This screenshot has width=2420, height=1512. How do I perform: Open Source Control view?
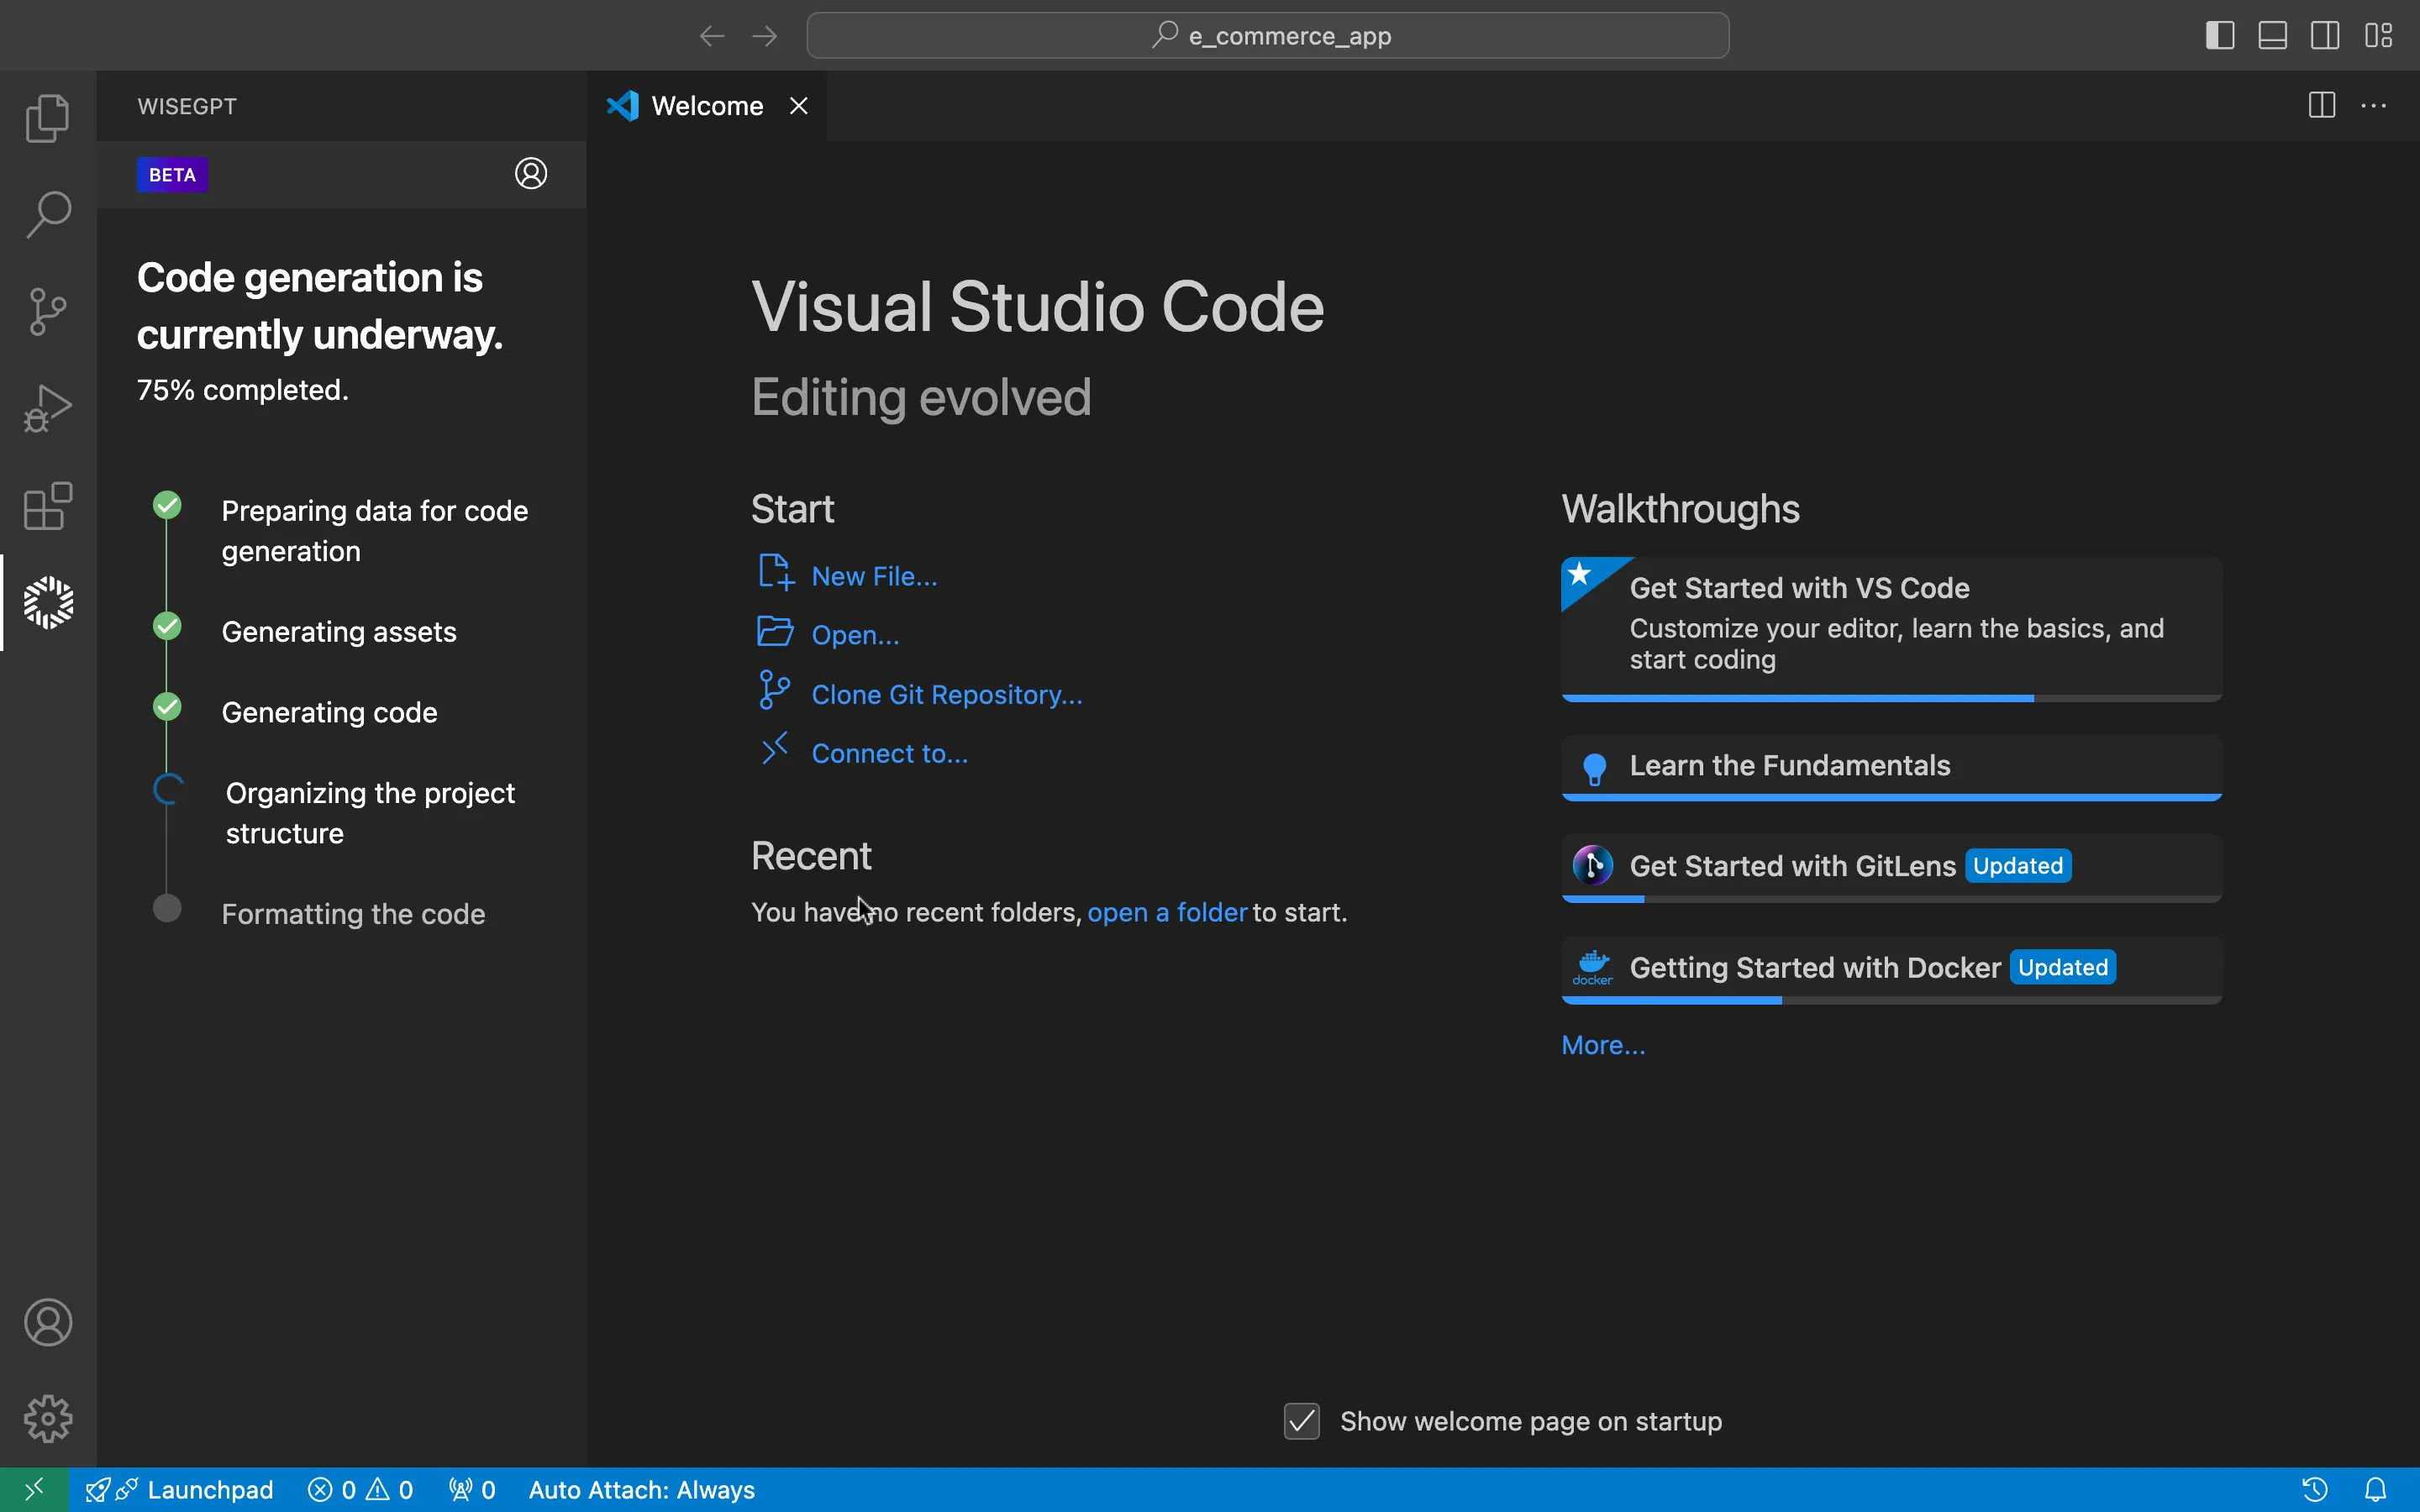point(48,312)
